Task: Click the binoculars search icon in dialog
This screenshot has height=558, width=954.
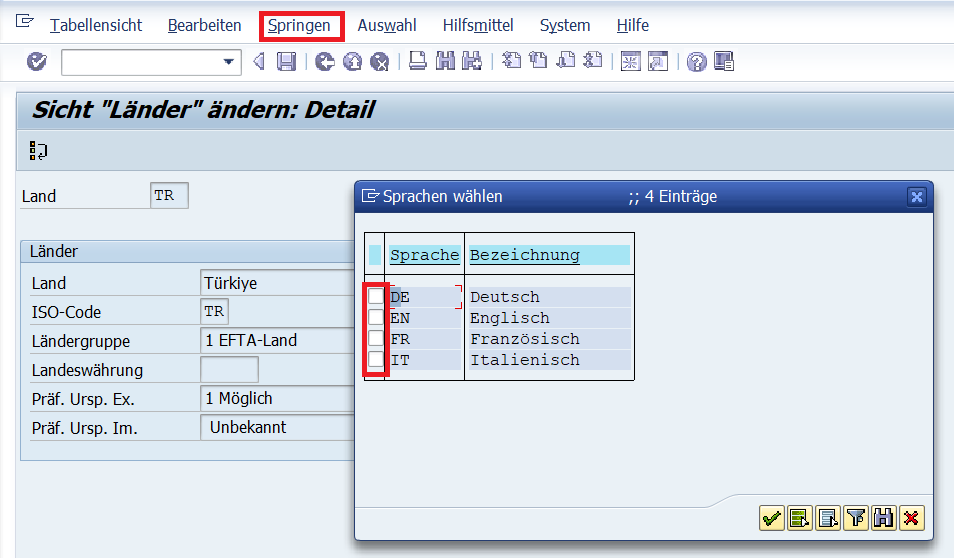Action: [x=883, y=518]
